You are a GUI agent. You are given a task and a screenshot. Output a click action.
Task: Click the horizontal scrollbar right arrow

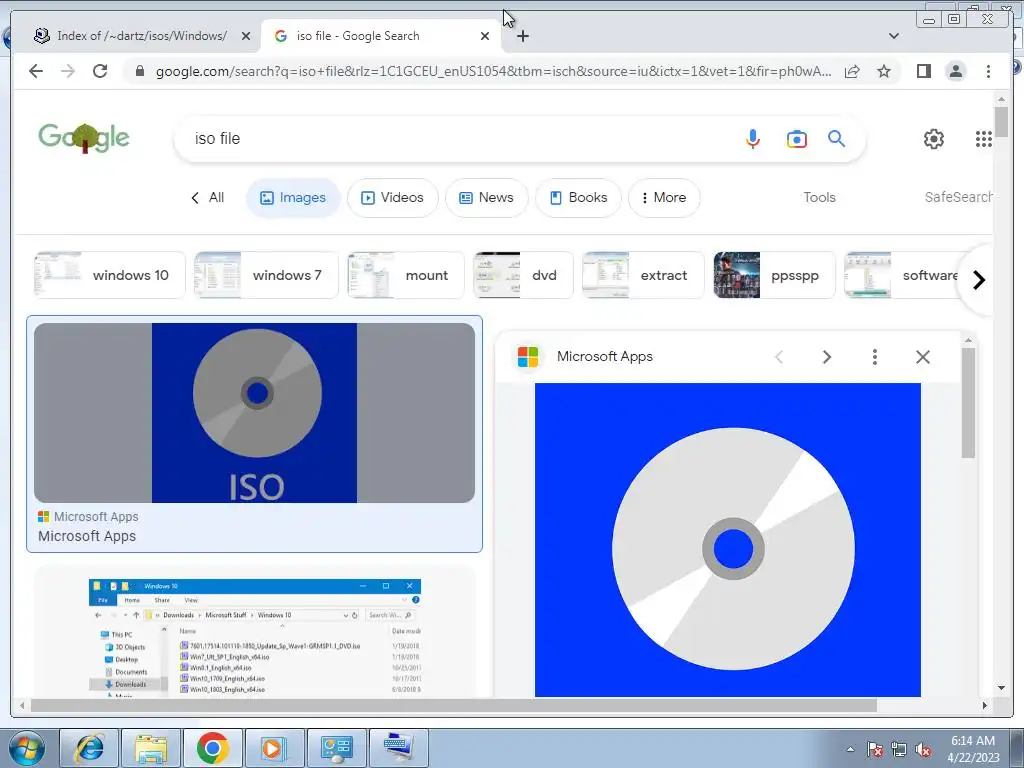(985, 705)
